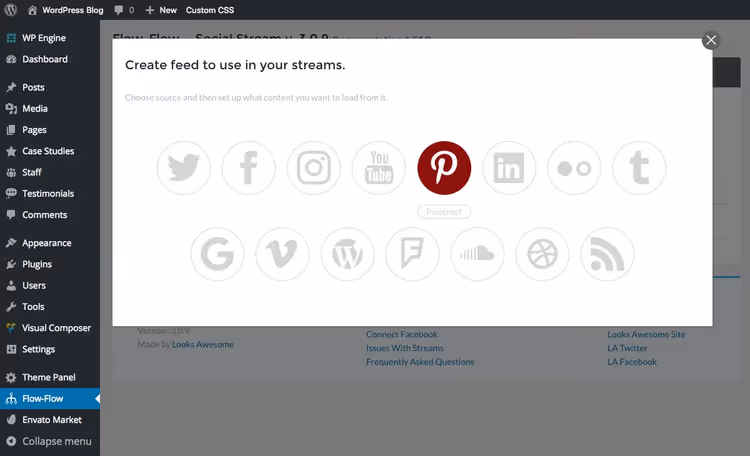750x456 pixels.
Task: Choose the Google feed source icon
Action: 217,254
